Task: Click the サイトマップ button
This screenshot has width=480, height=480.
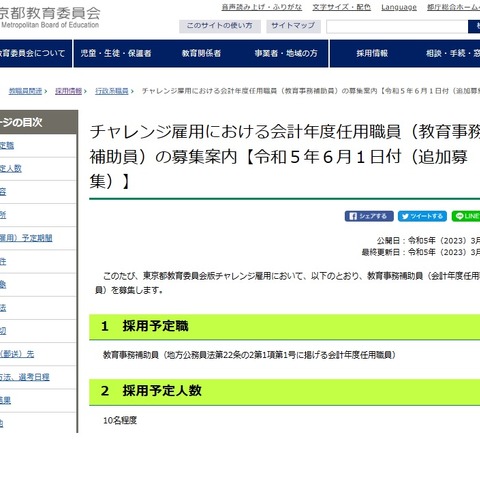Action: coord(293,26)
